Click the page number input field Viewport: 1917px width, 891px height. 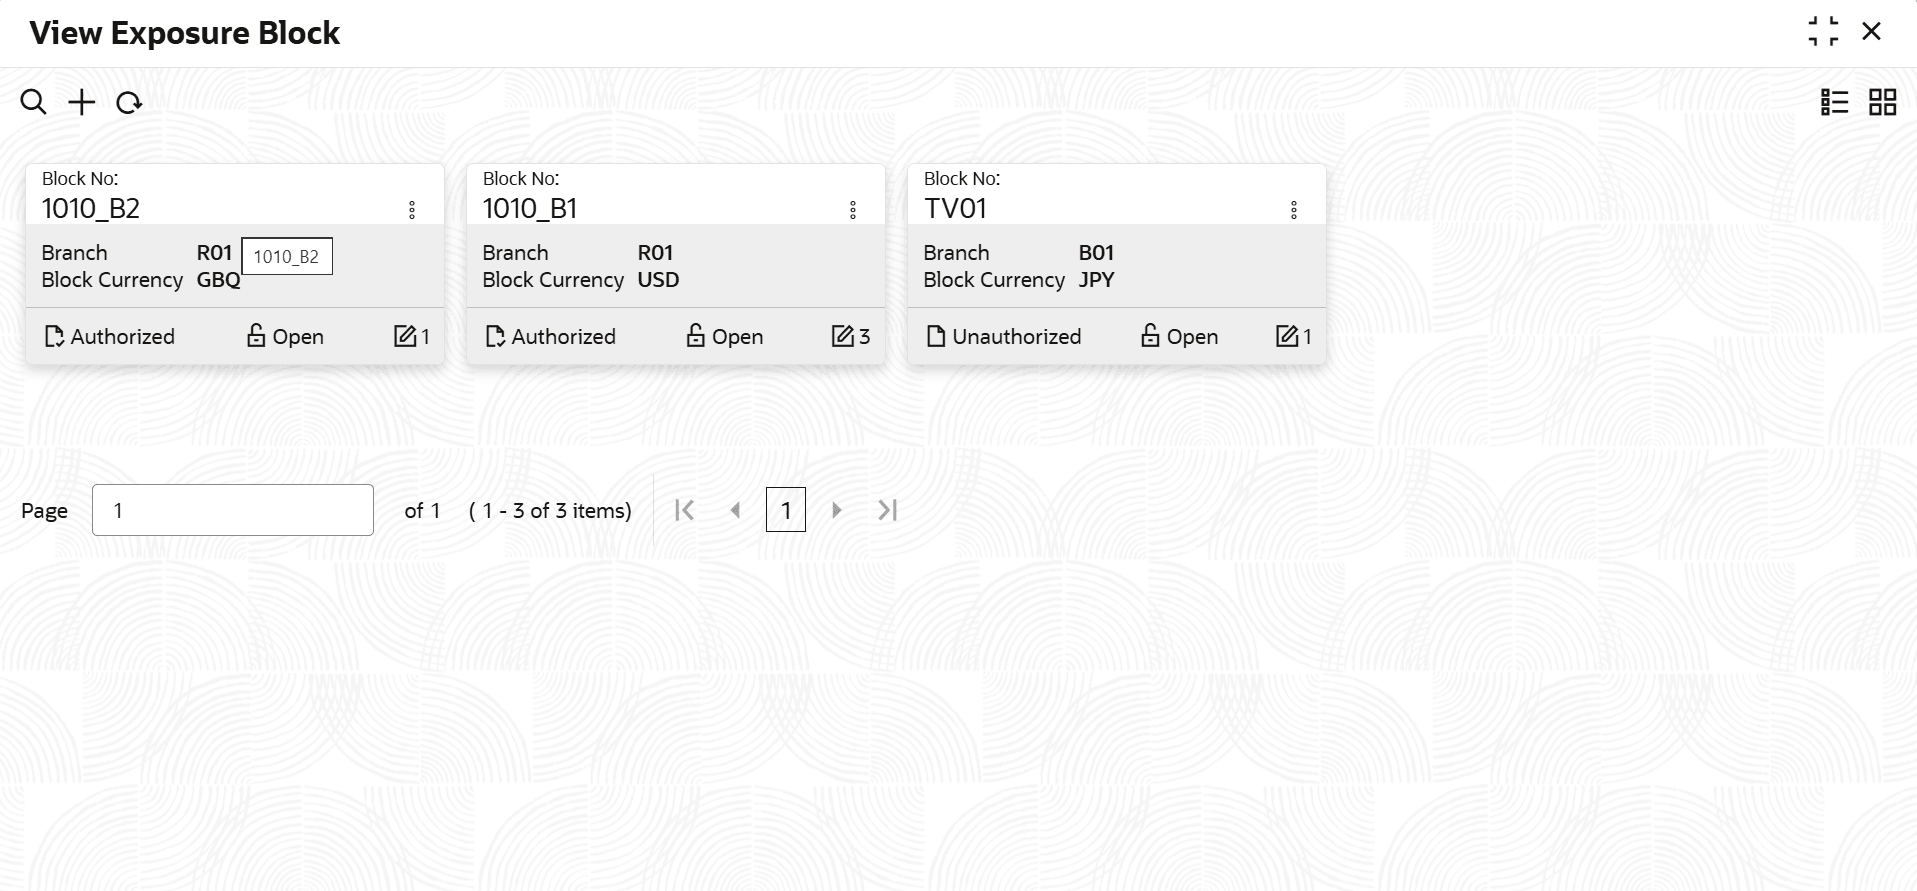click(x=233, y=510)
